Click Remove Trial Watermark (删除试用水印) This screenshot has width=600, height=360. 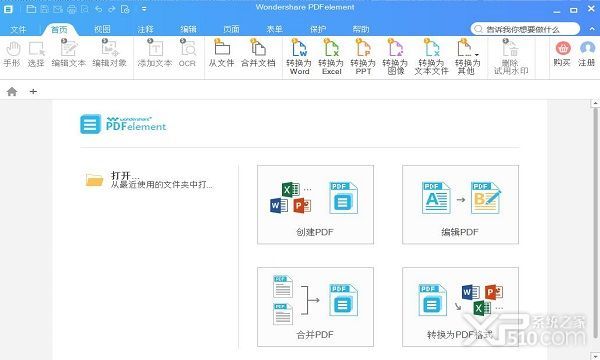(x=511, y=57)
